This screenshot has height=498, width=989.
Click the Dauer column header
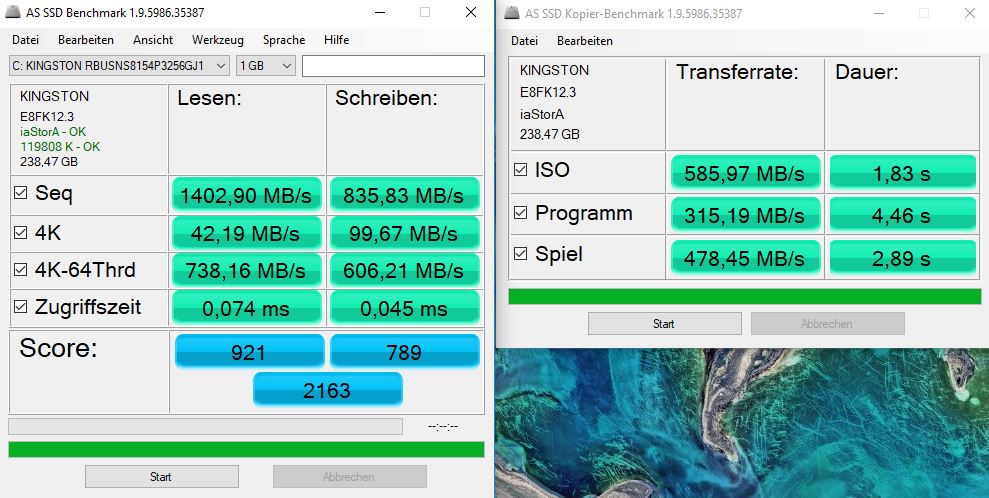pyautogui.click(x=867, y=72)
